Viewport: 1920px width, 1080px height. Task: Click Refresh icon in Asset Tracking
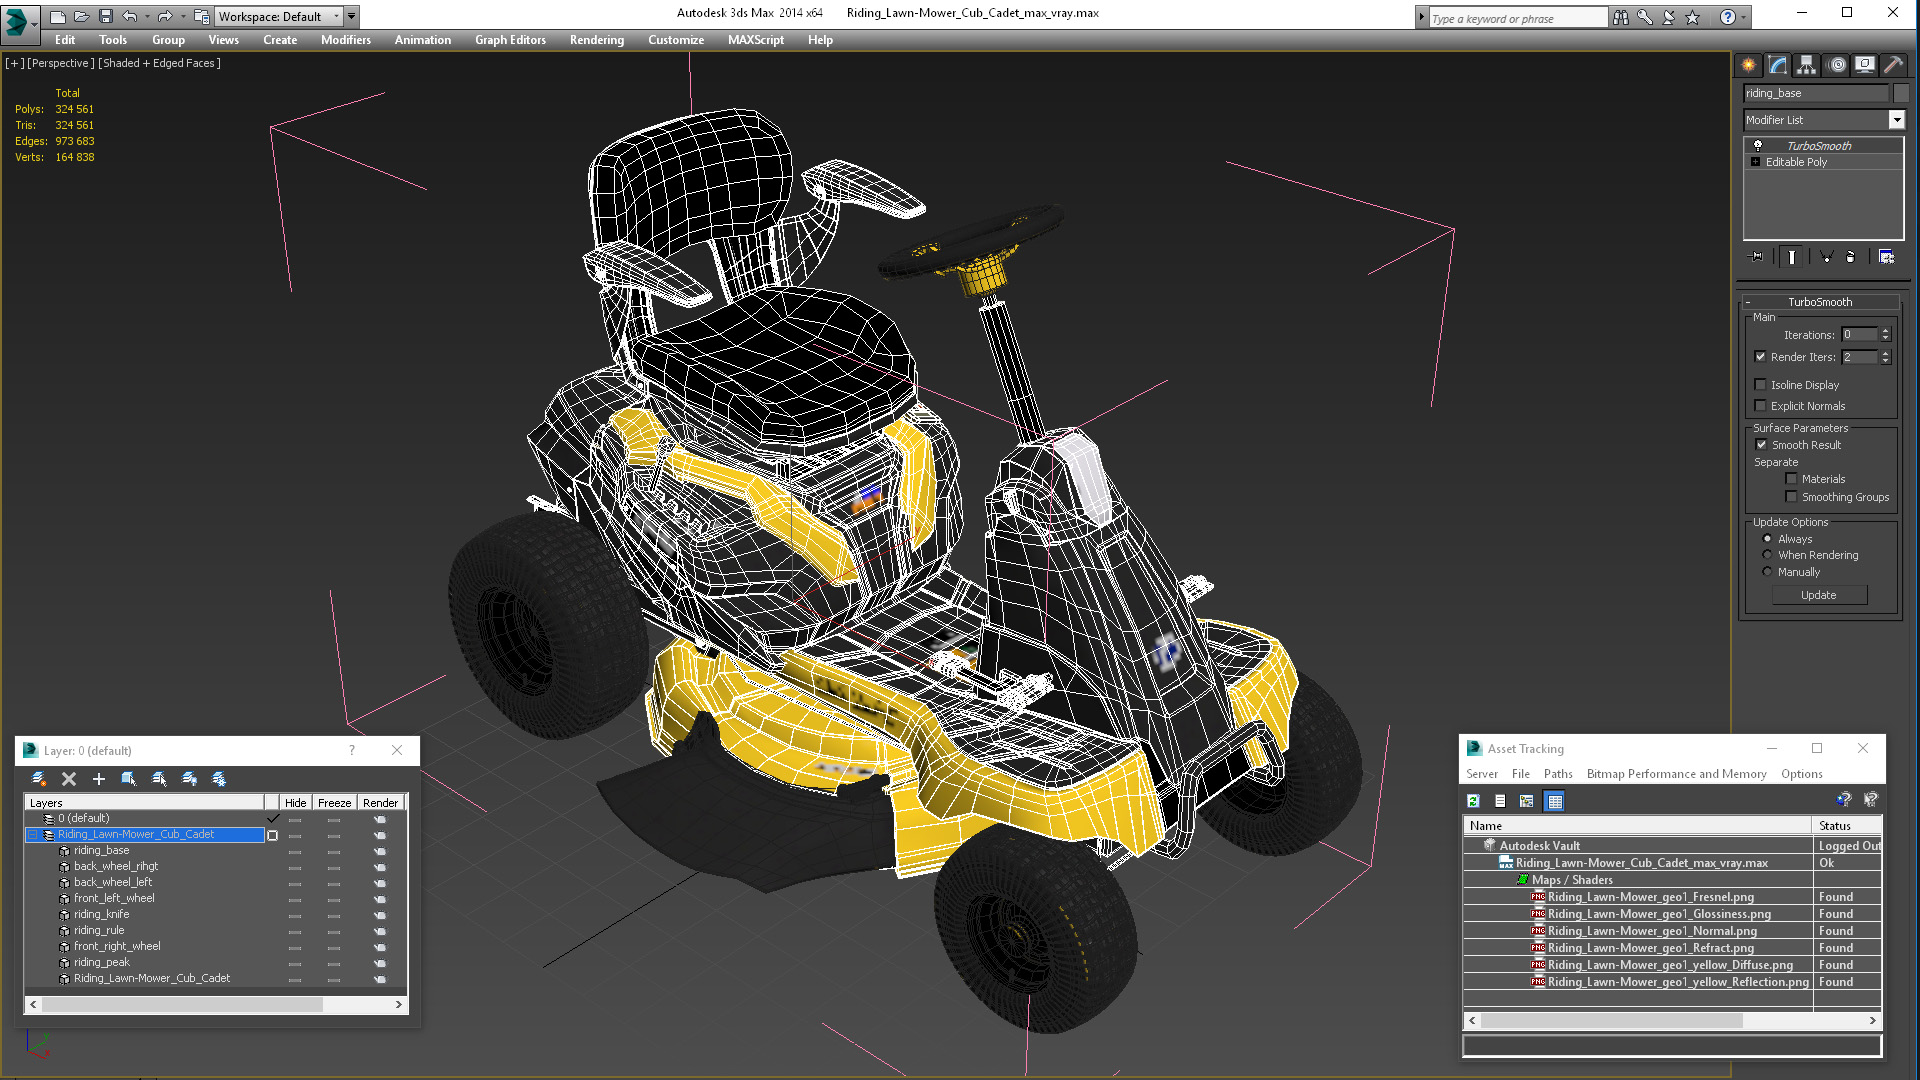1473,801
